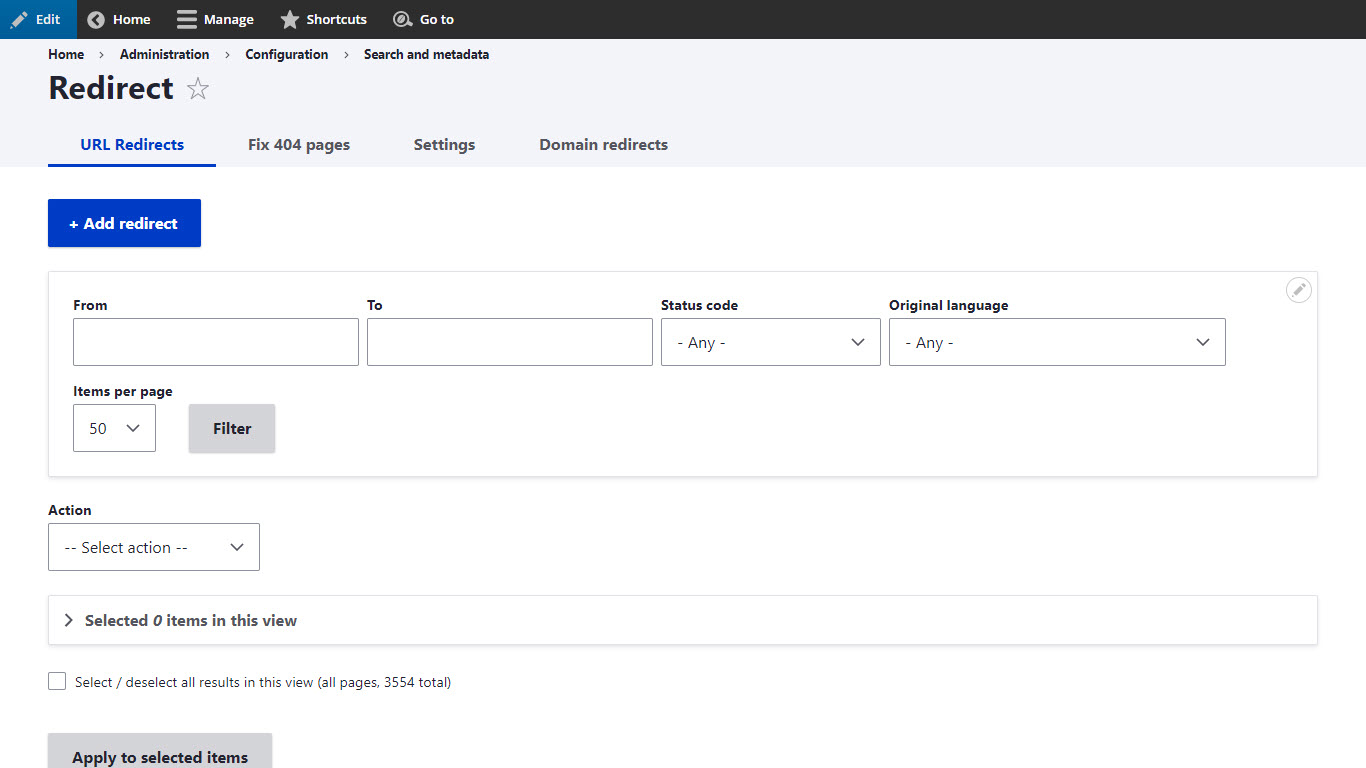Open the Manage hamburger menu
The height and width of the screenshot is (768, 1366).
pos(187,19)
